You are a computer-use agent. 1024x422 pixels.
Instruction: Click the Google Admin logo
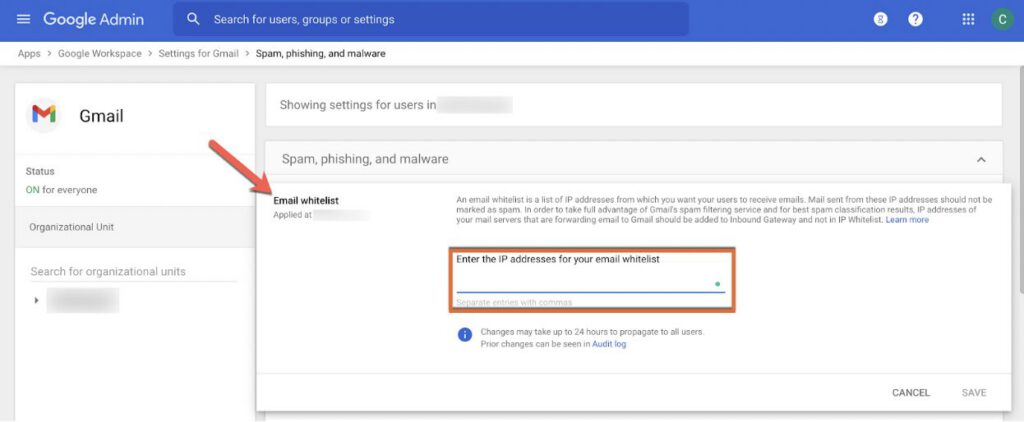[93, 19]
